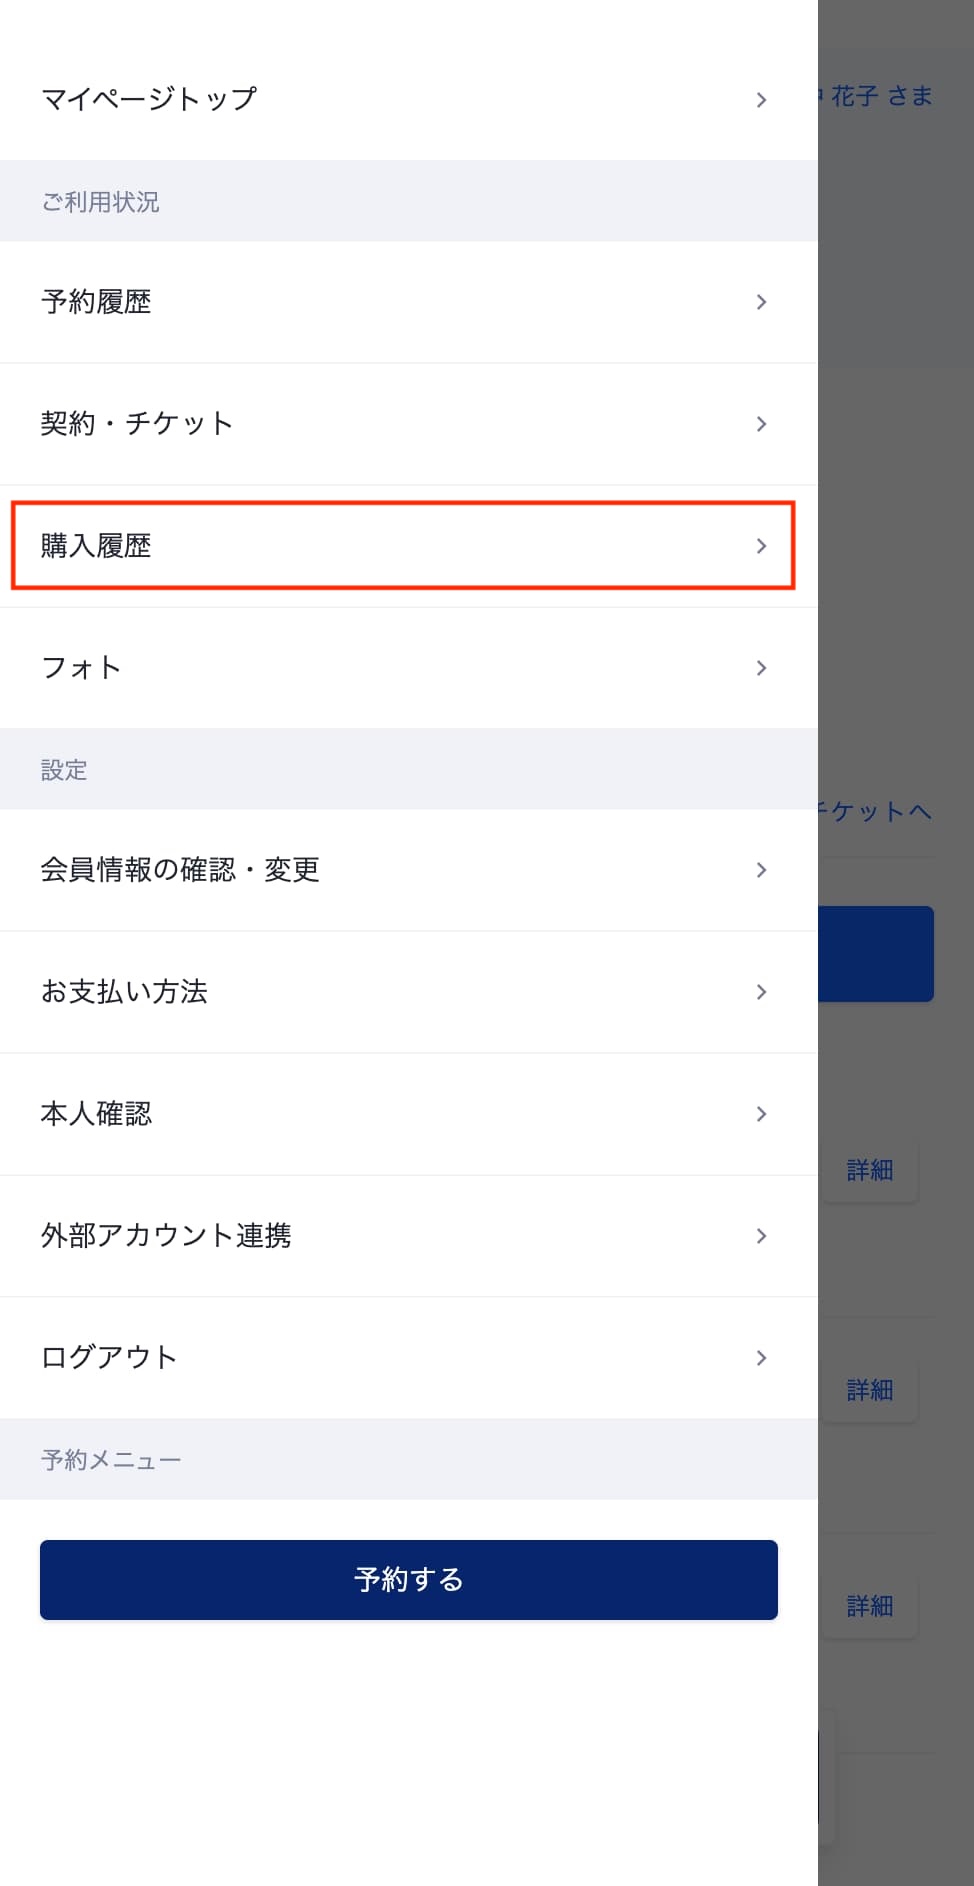Click the arrow beside 予約履歴
This screenshot has height=1886, width=974.
click(761, 302)
